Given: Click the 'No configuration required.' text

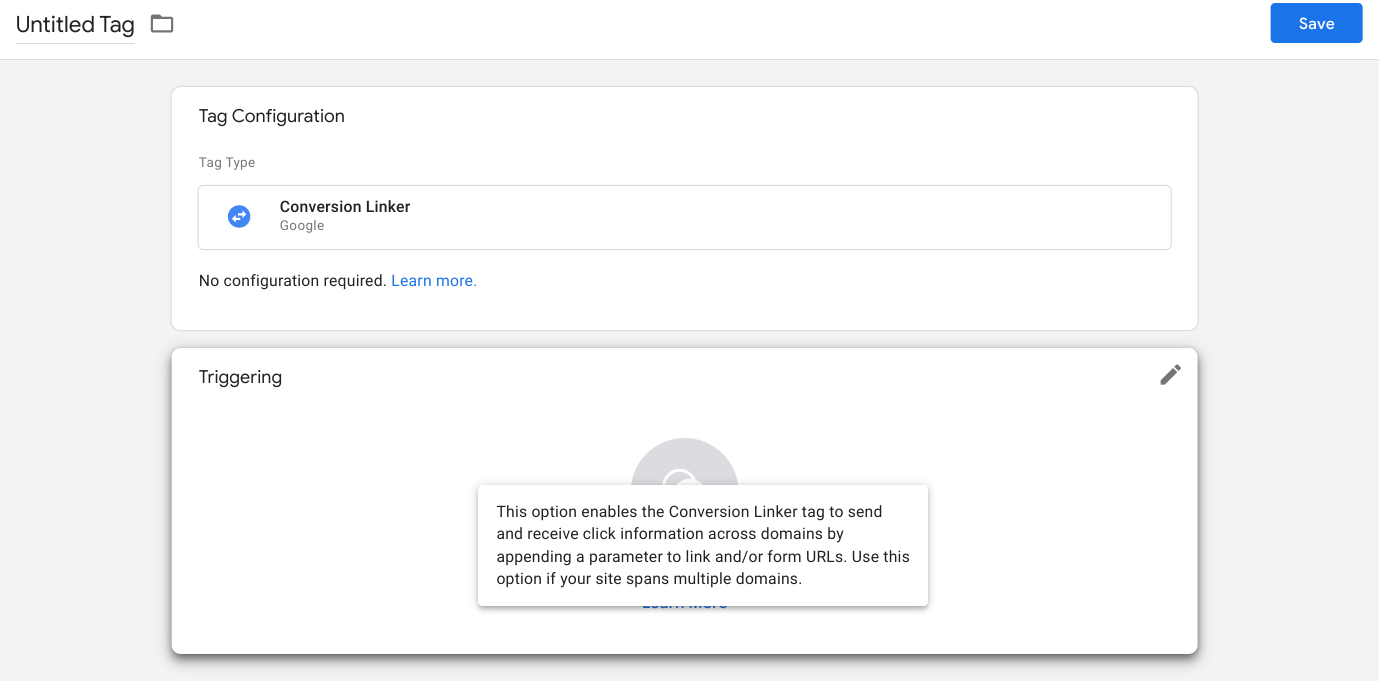Looking at the screenshot, I should (292, 281).
